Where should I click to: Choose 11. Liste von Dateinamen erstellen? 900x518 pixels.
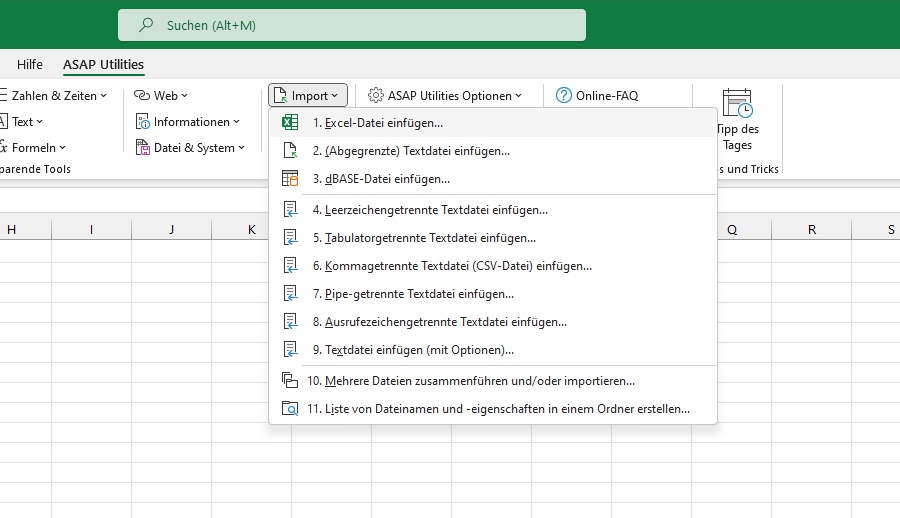pos(493,409)
